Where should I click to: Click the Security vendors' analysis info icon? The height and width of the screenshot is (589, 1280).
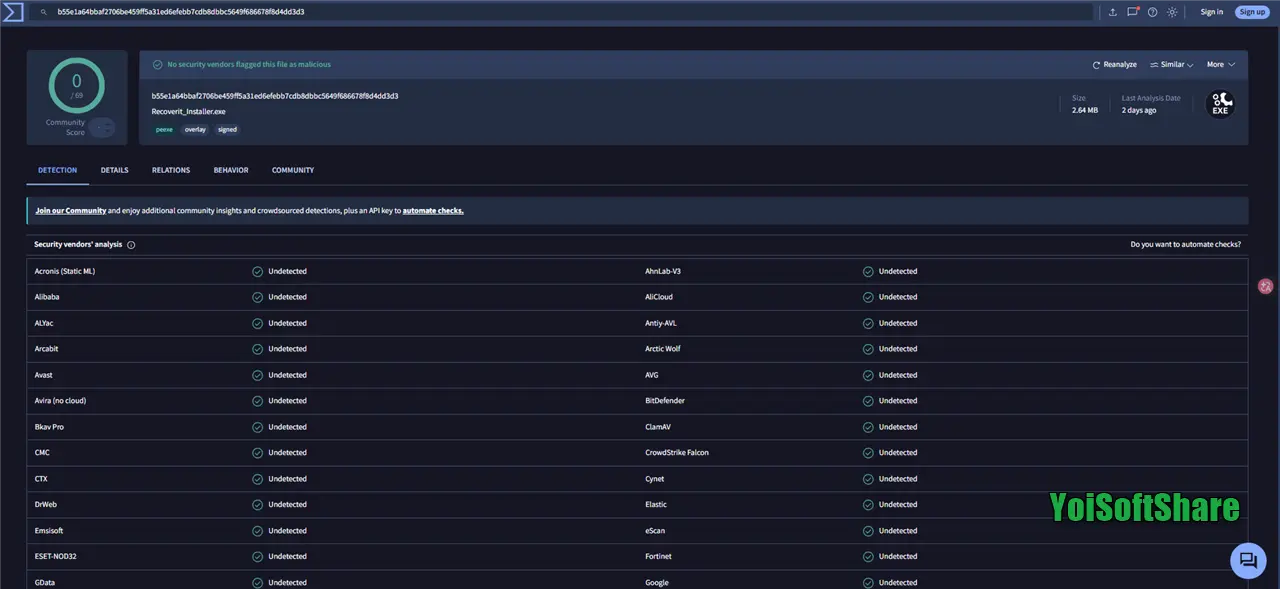pos(131,244)
